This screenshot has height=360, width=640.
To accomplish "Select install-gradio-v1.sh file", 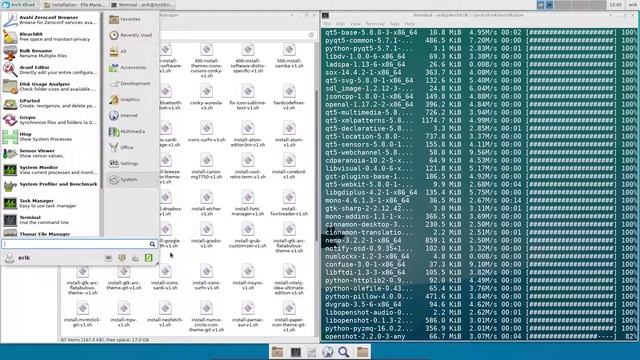I will 207,236.
